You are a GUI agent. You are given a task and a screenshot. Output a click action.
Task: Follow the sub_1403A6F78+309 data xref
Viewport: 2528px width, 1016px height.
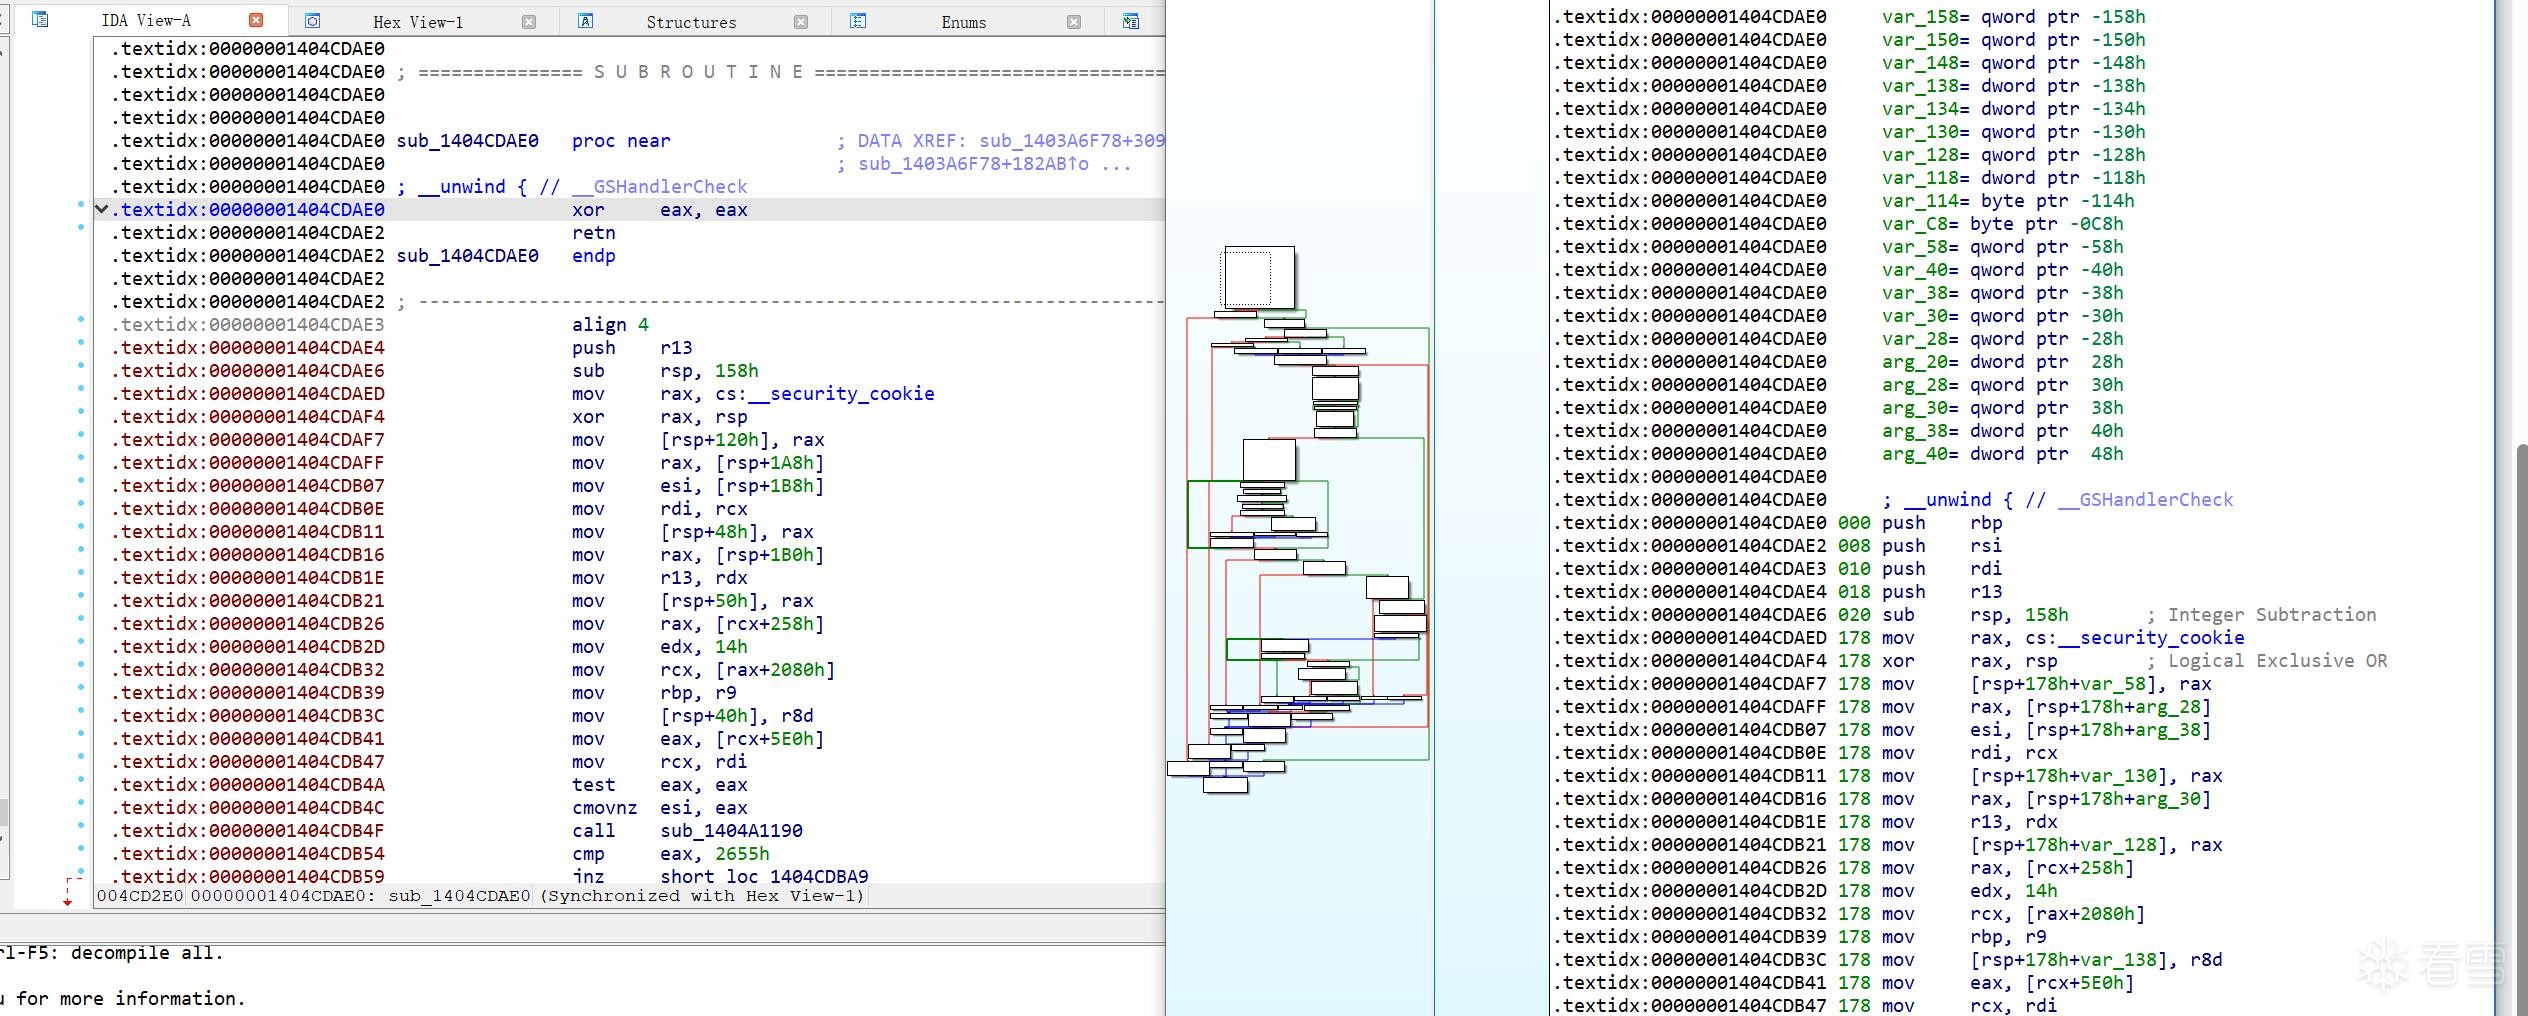1072,141
